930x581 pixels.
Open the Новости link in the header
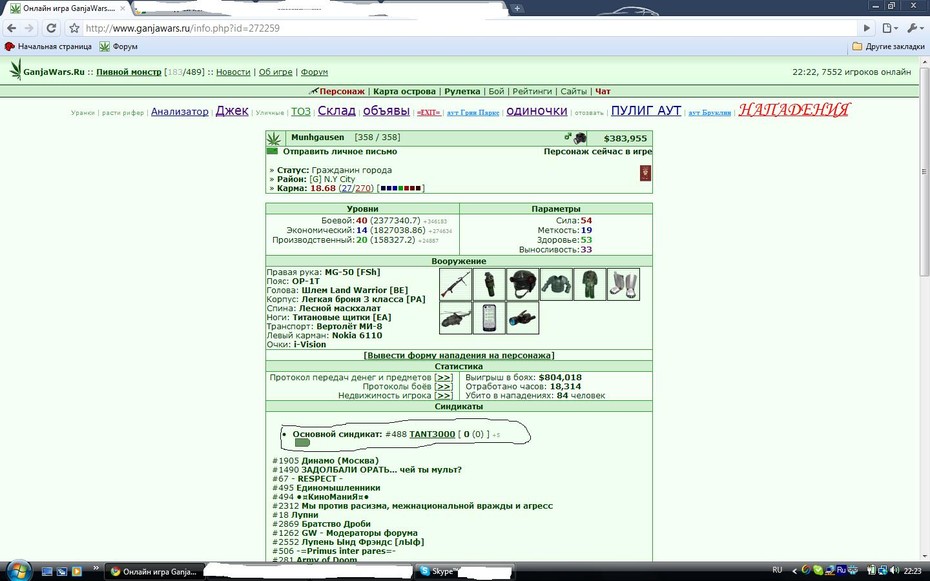[x=233, y=72]
